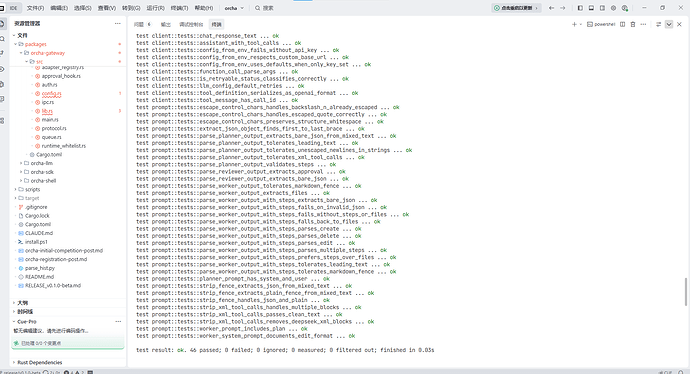Click the terminal vertical scrollbar thumb
This screenshot has width=690, height=374.
685,291
